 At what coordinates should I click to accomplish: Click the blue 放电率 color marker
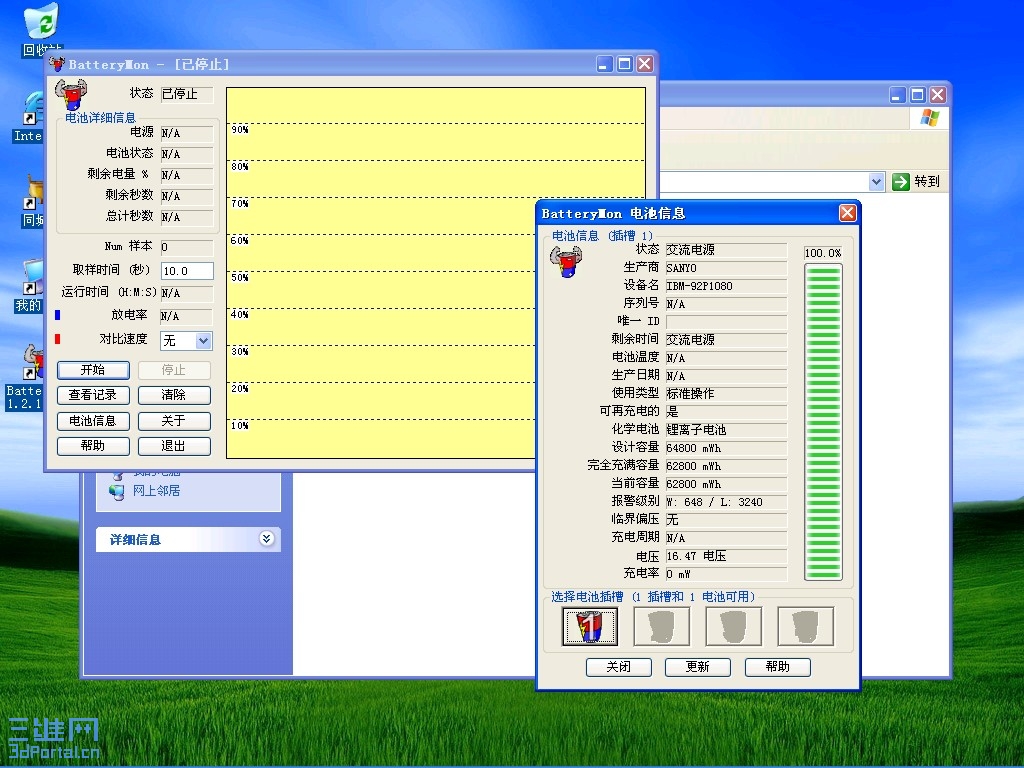point(57,315)
